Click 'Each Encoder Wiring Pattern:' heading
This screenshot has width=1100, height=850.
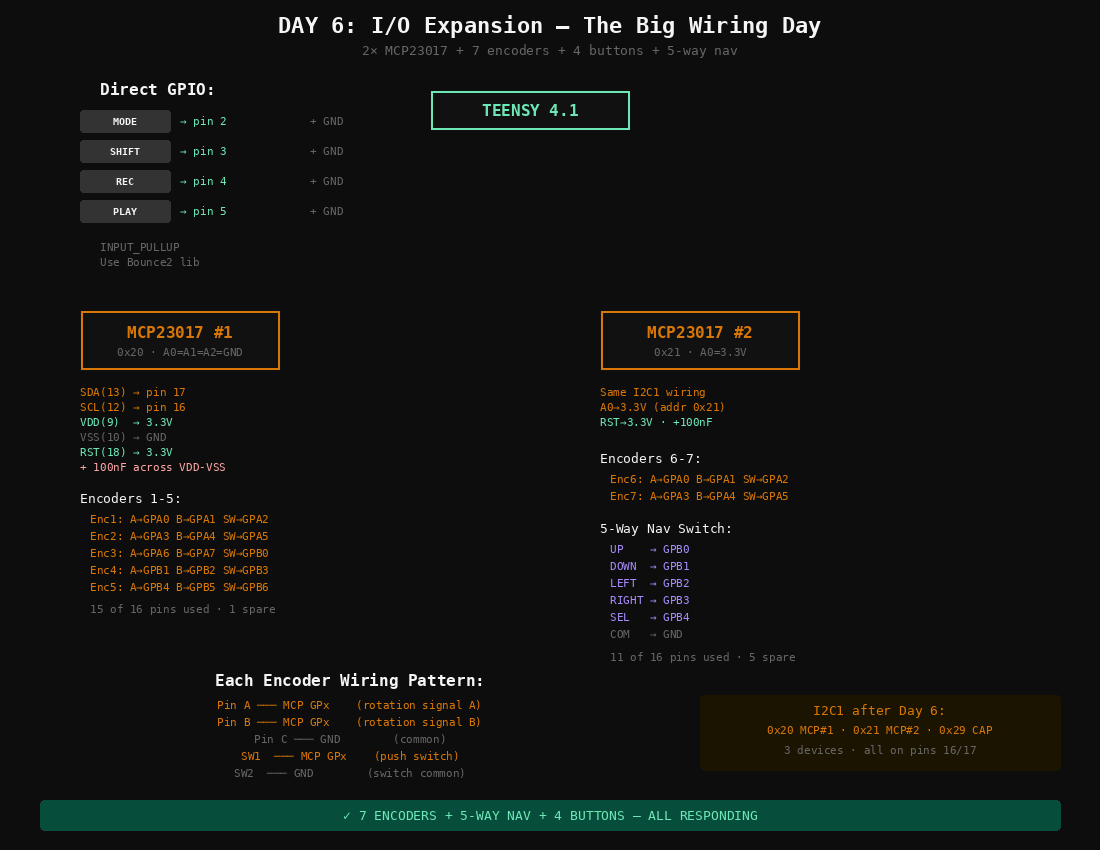coord(349,681)
